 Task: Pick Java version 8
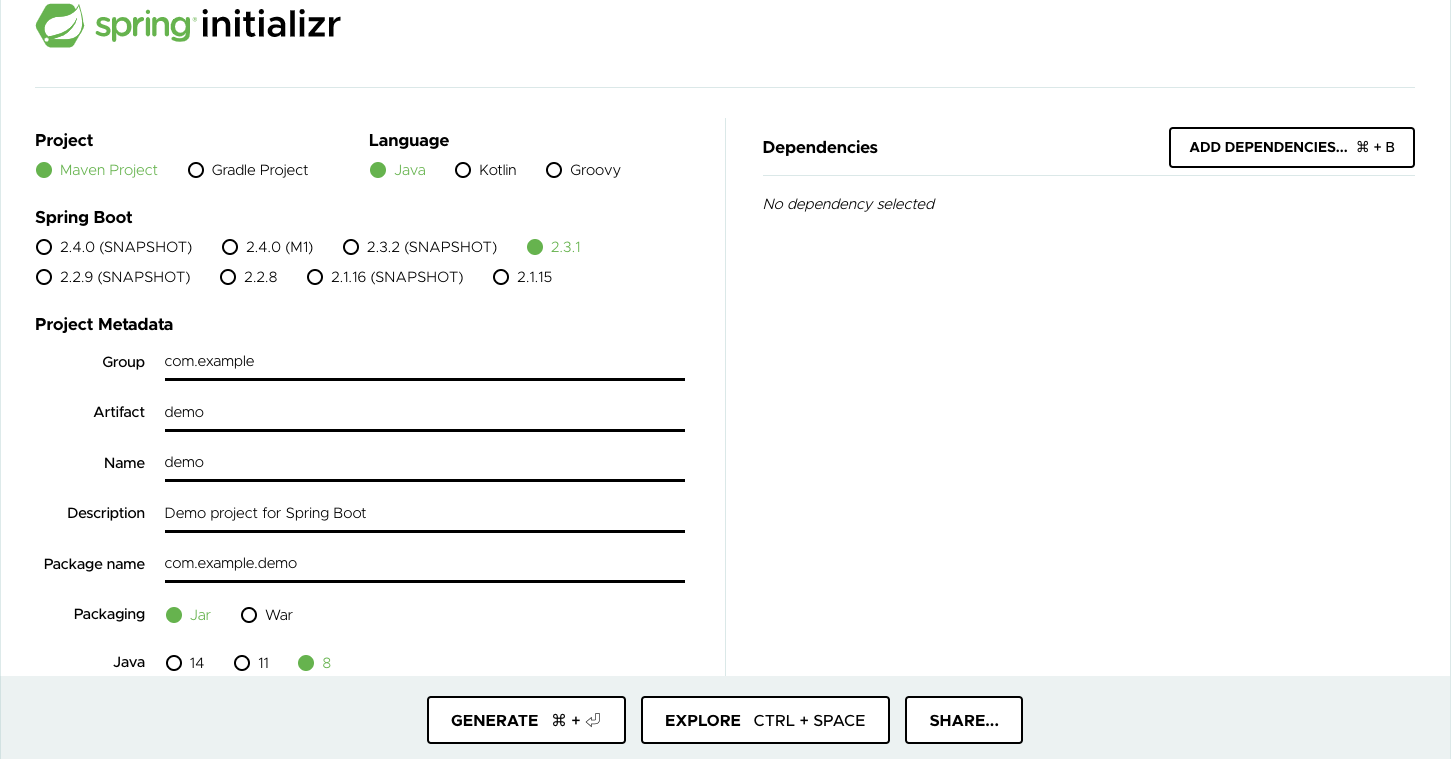coord(314,663)
